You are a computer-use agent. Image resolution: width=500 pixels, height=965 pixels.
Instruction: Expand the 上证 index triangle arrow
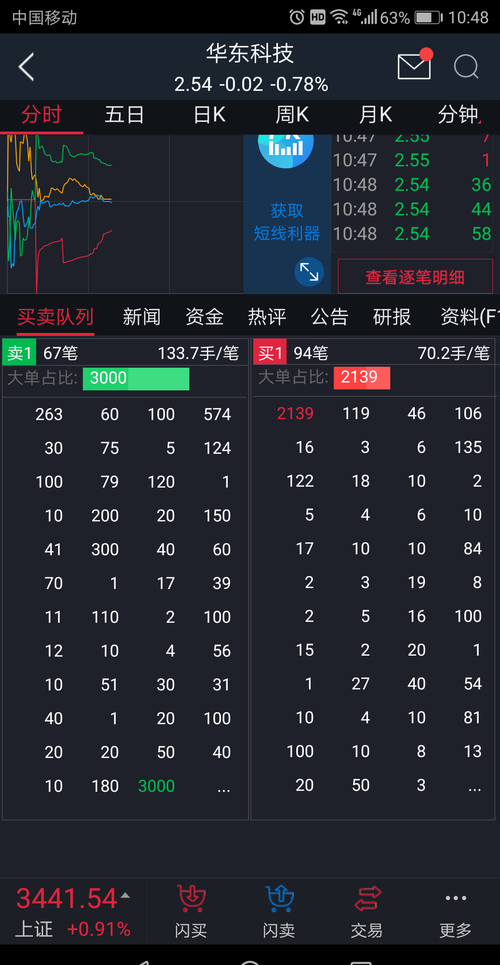click(125, 895)
